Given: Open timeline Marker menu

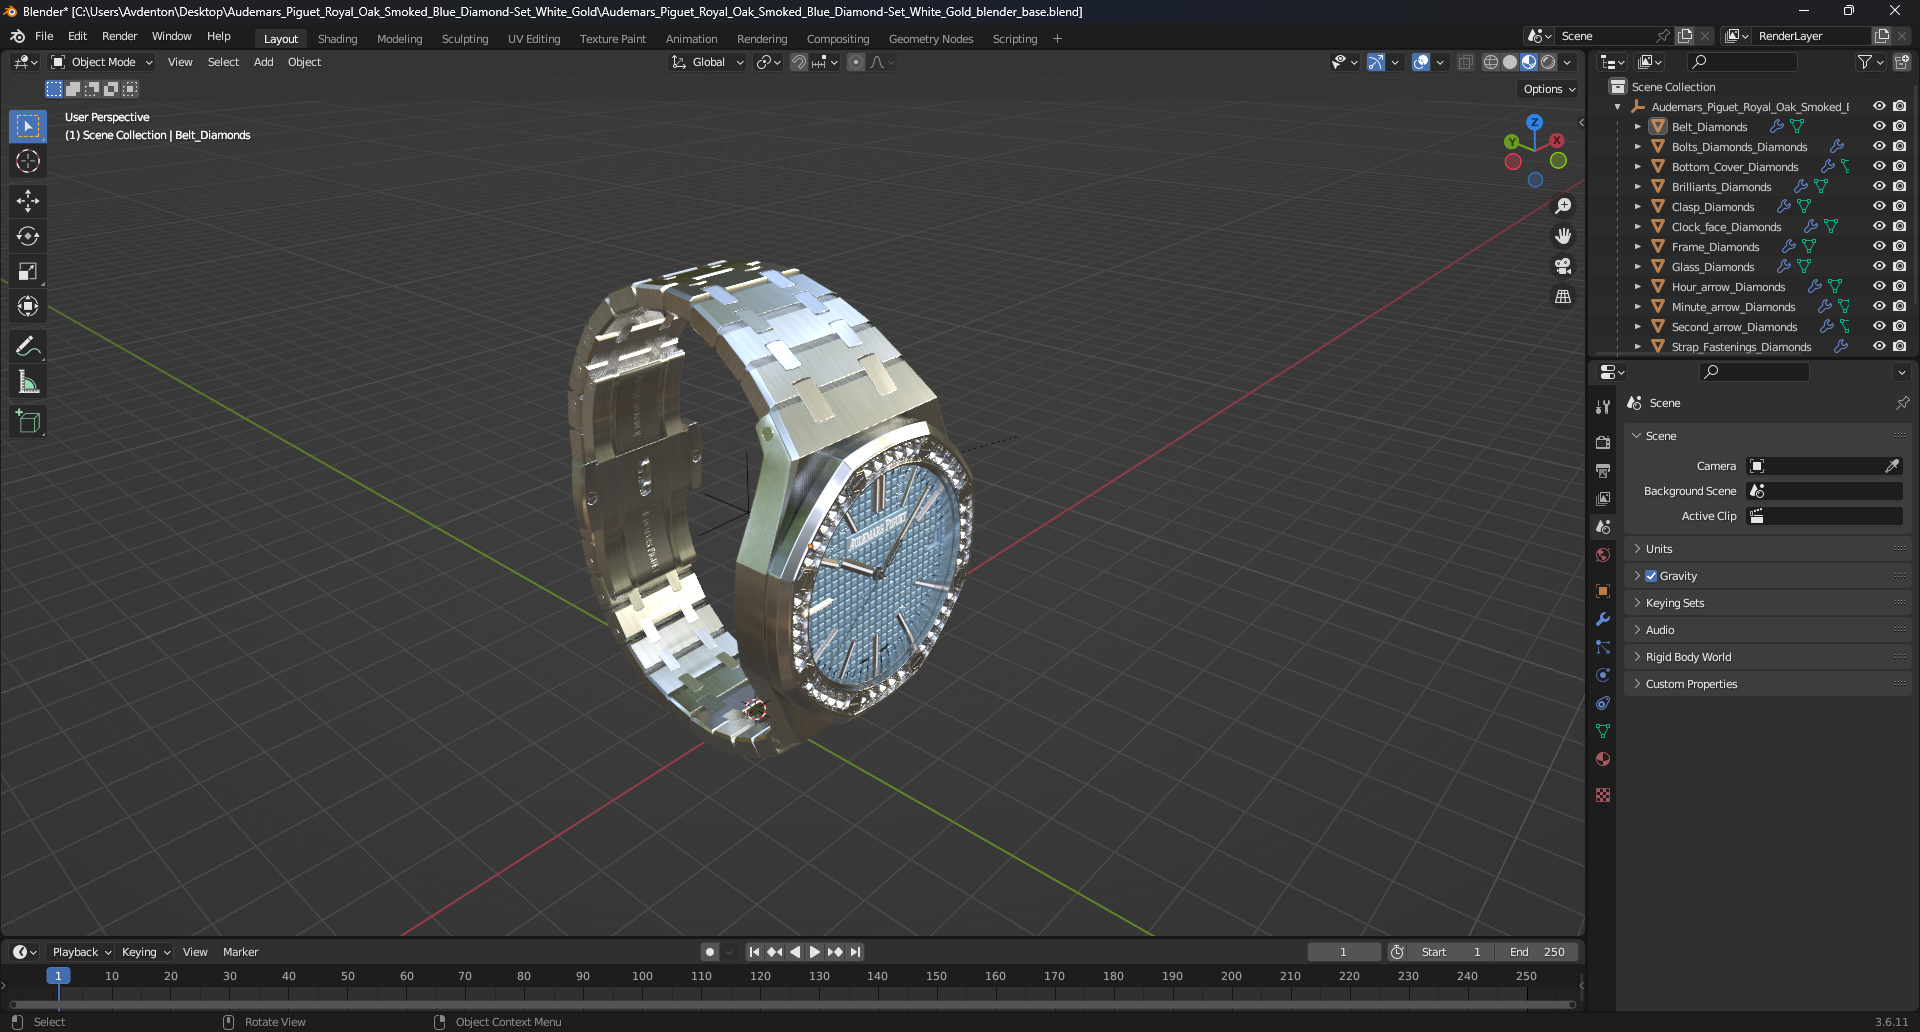Looking at the screenshot, I should tap(240, 952).
